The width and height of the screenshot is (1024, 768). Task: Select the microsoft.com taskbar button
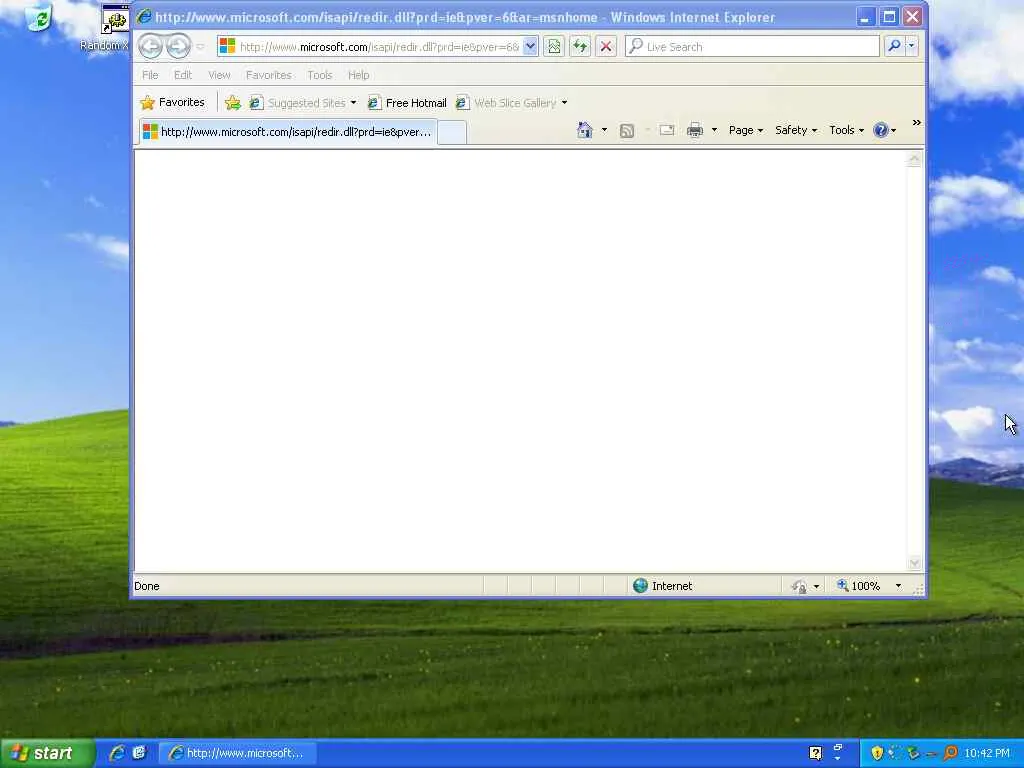coord(238,753)
